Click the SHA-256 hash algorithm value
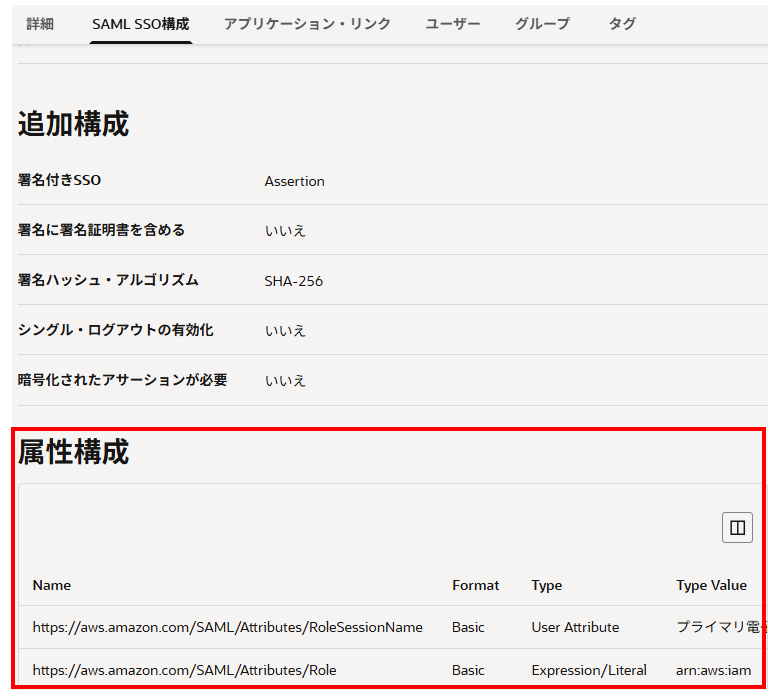Screen dimensions: 775x699 pos(293,281)
